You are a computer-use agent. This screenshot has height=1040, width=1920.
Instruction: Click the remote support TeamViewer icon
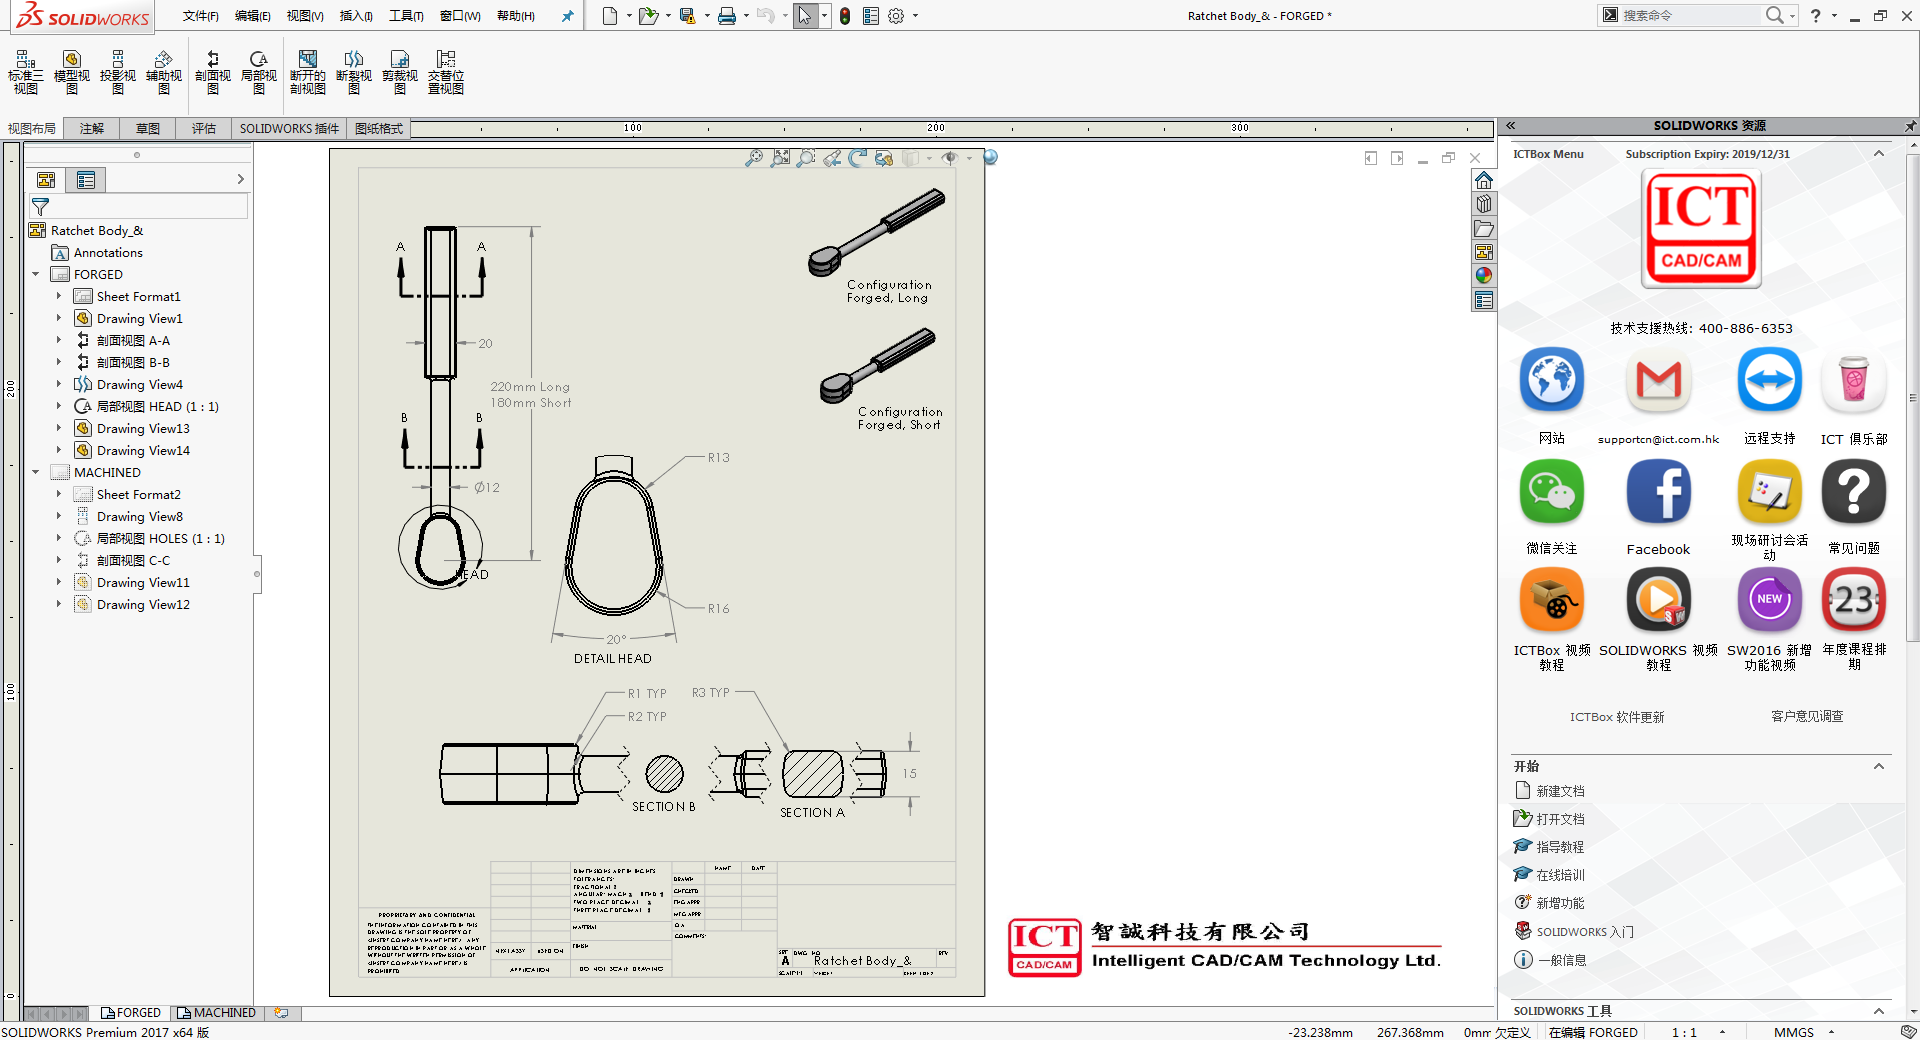[x=1769, y=380]
